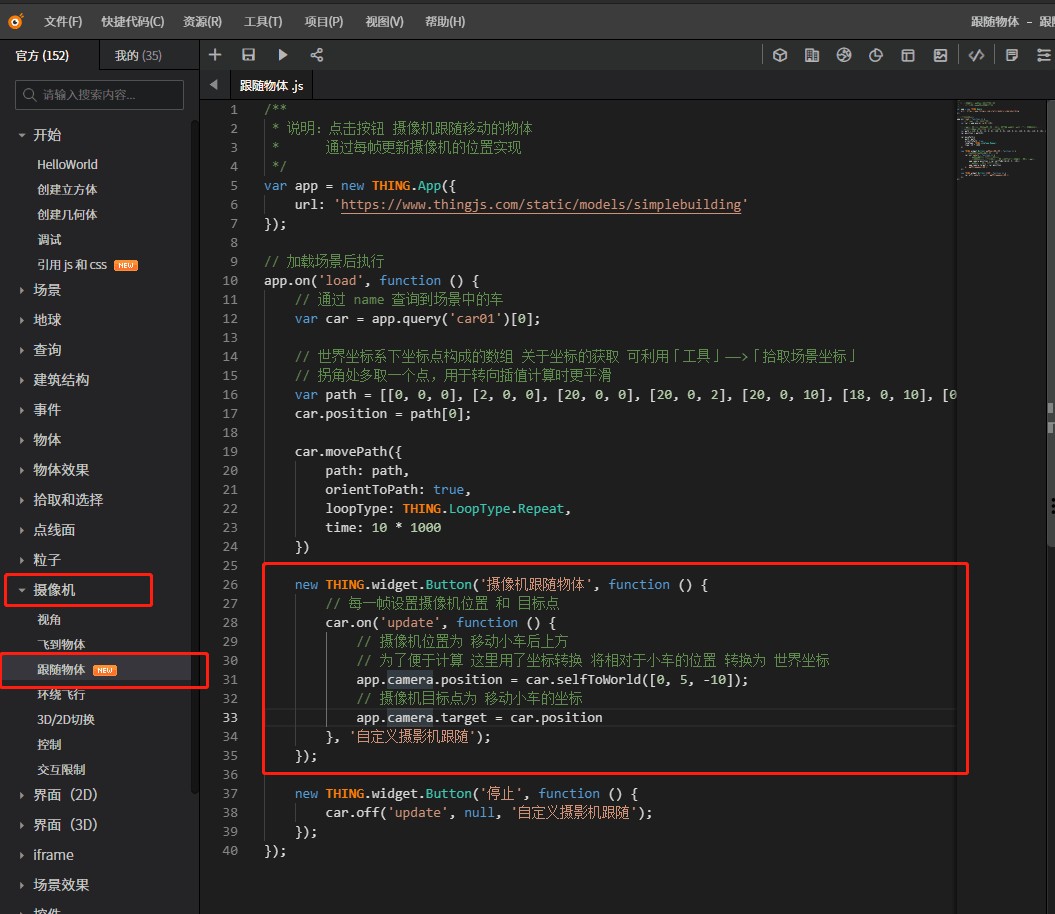The height and width of the screenshot is (914, 1055).
Task: Open the 视图(V) menu
Action: coord(384,22)
